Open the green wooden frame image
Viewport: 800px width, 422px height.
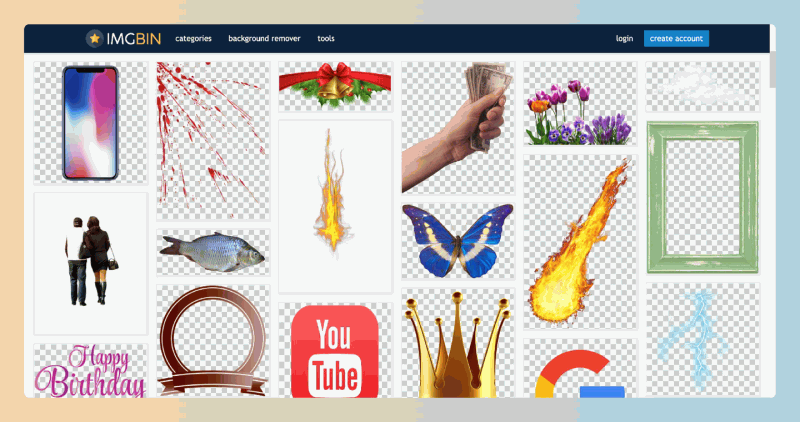tap(703, 197)
